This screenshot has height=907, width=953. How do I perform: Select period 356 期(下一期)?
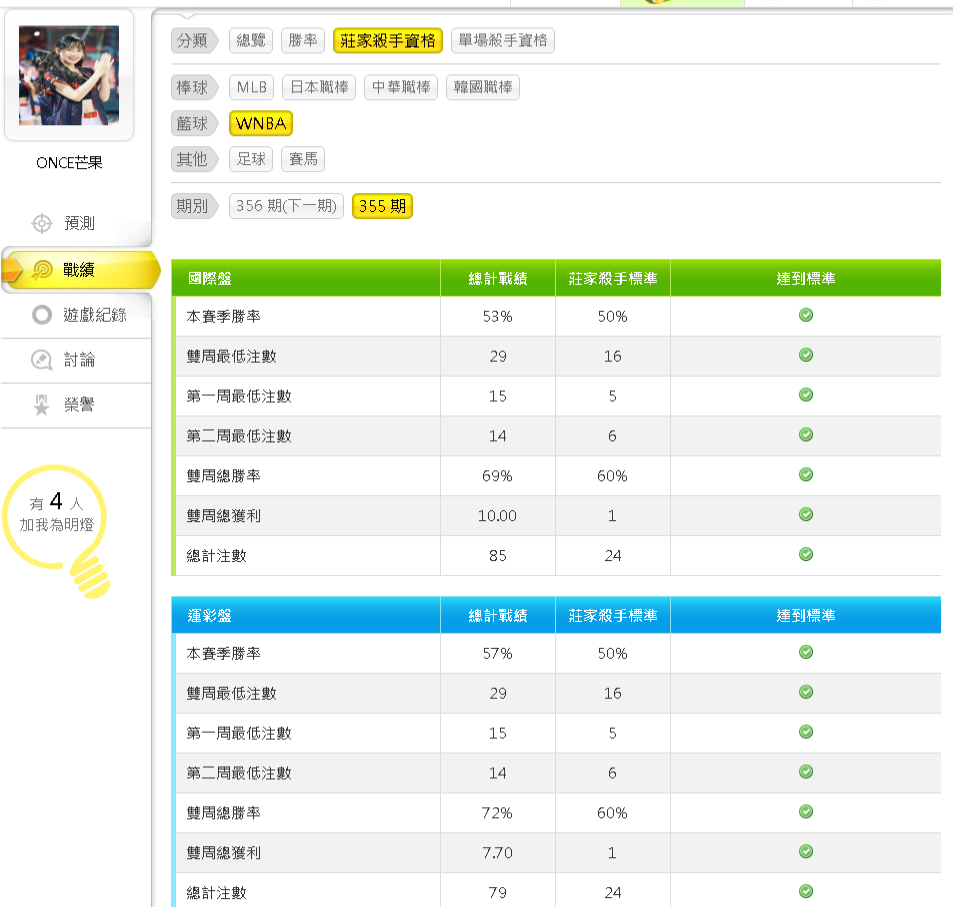(x=286, y=206)
